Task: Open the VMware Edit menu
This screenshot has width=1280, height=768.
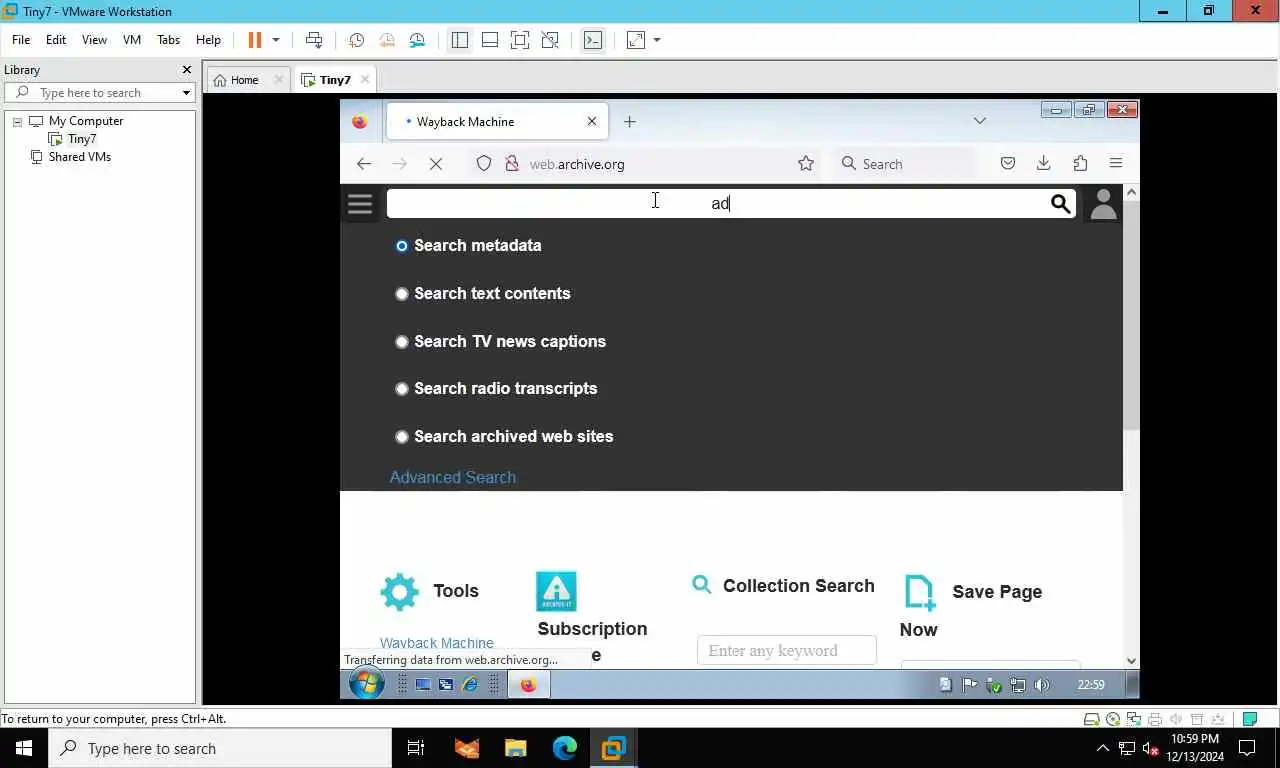Action: (x=56, y=40)
